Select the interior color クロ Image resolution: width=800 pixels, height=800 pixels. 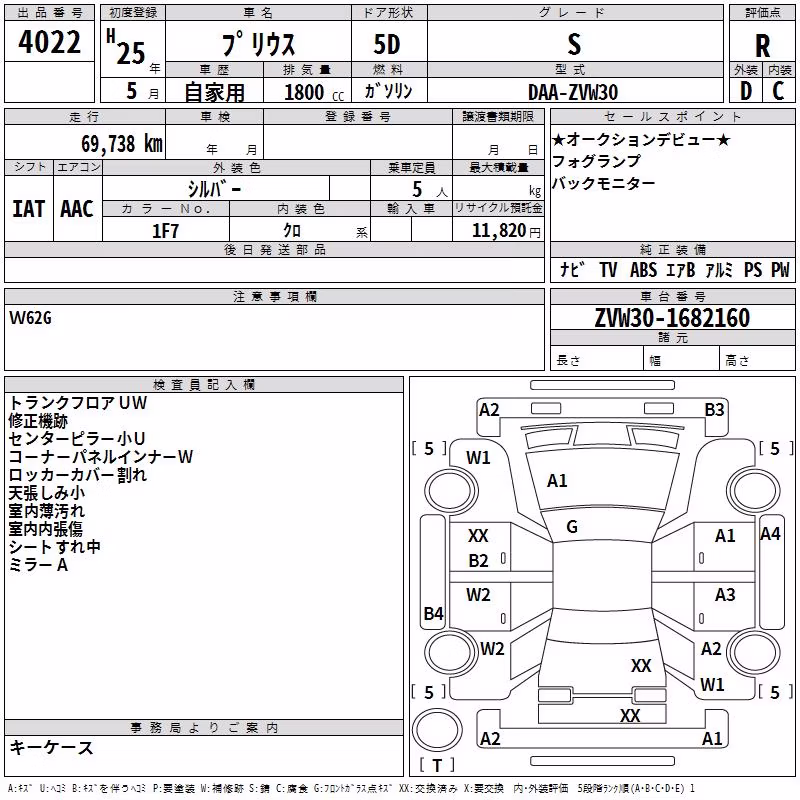click(292, 231)
